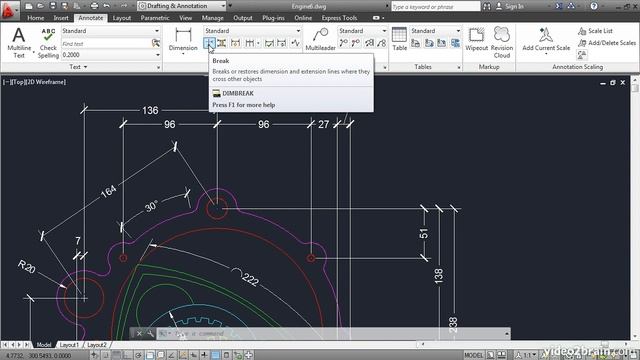The image size is (640, 360).
Task: Open the AutoCAD application menu logo
Action: click(9, 10)
